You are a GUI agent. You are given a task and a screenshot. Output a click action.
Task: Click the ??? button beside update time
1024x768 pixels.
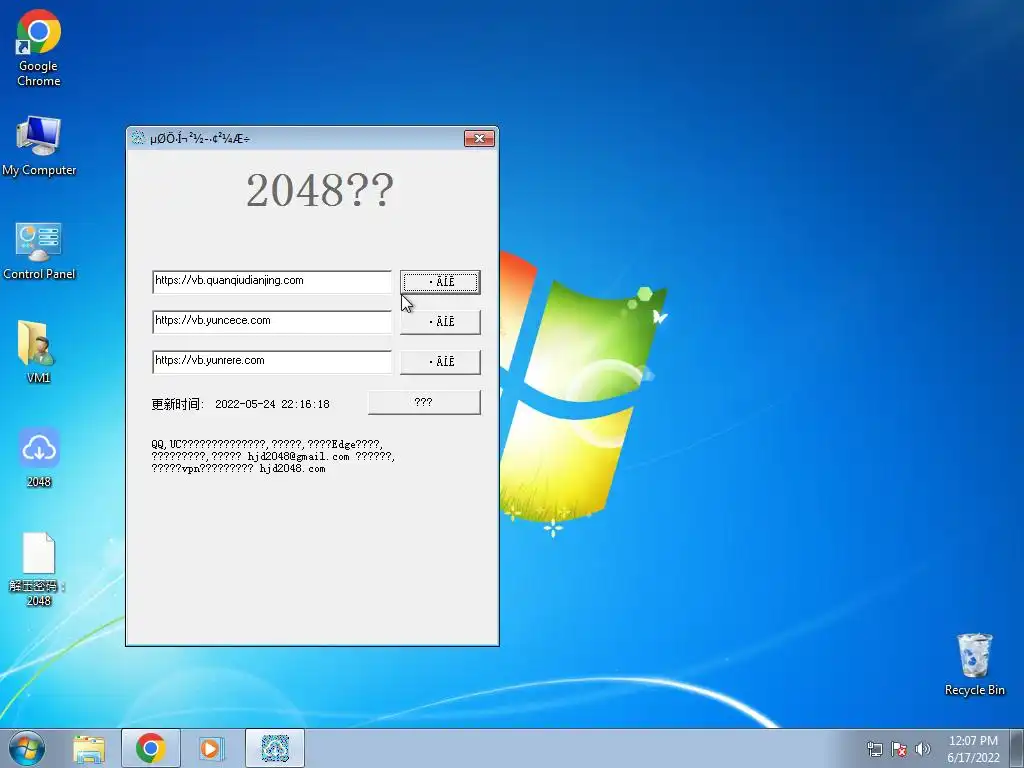[424, 402]
